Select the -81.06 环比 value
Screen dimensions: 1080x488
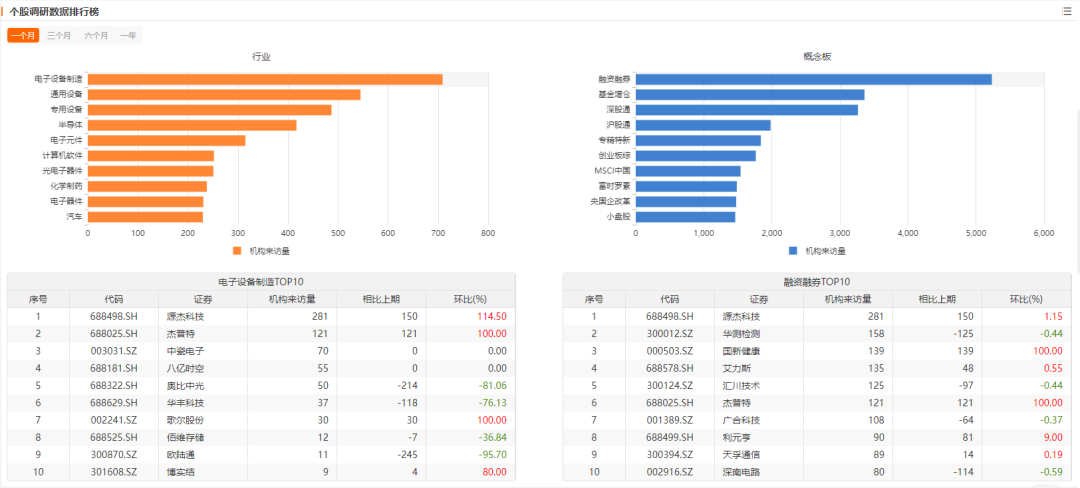[492, 385]
